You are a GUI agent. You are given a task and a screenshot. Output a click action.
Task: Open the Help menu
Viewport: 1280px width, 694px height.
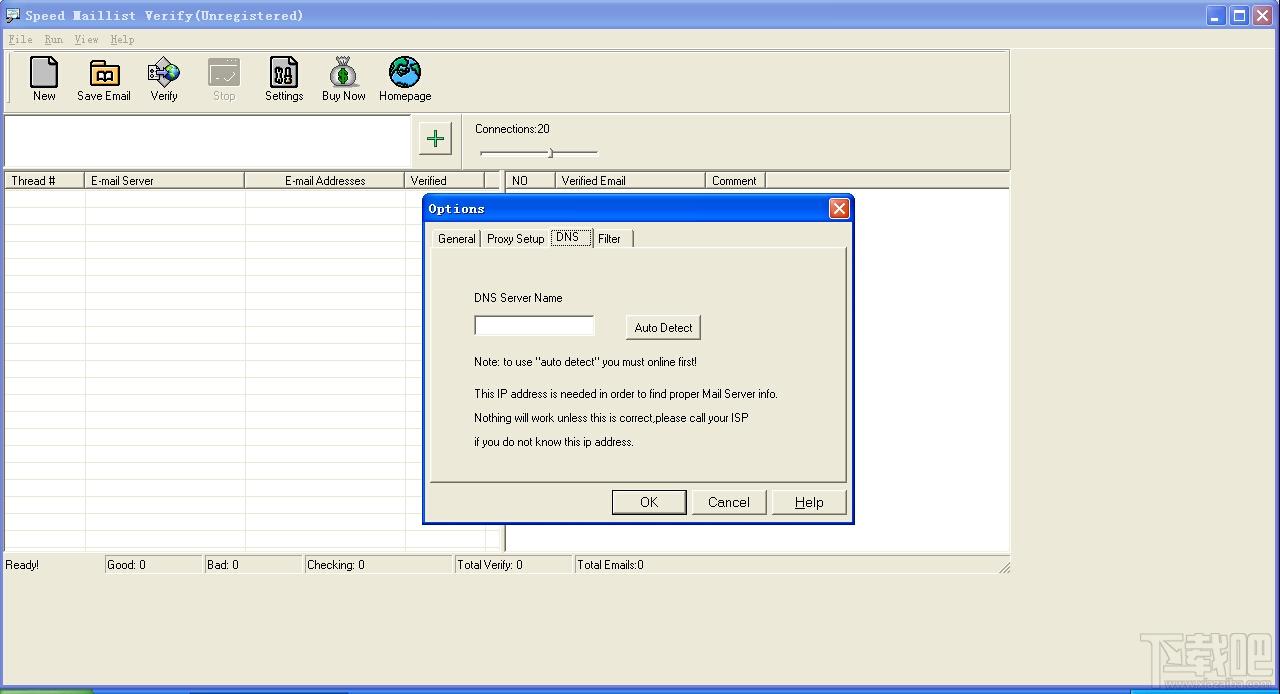click(x=122, y=39)
